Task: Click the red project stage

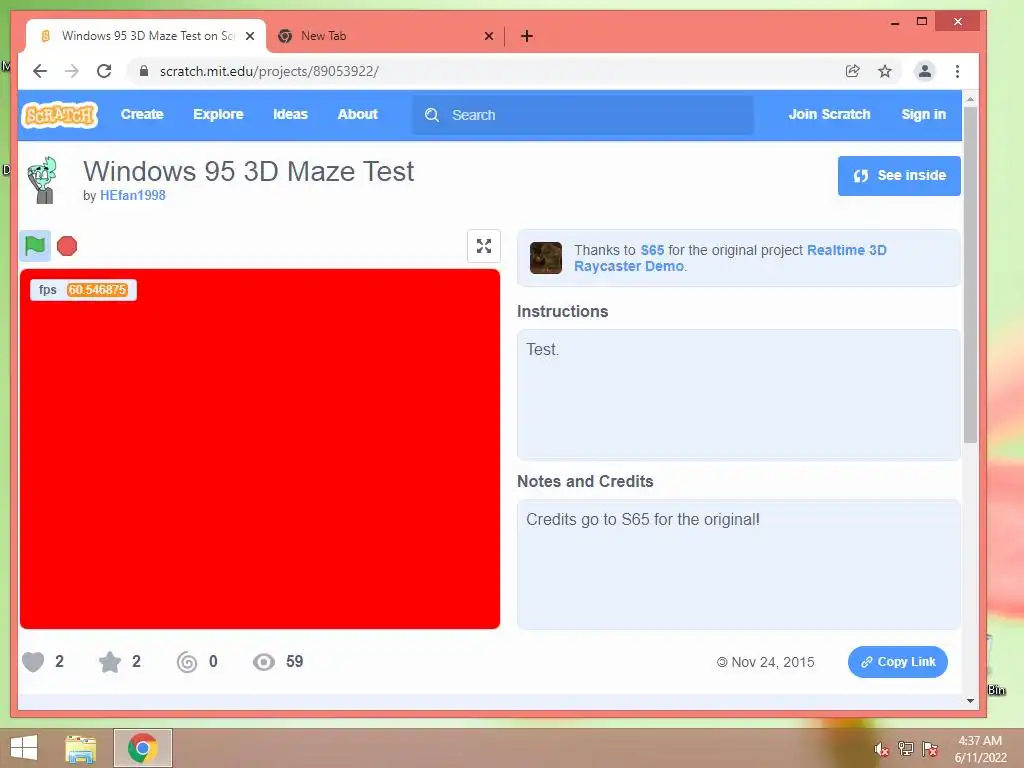Action: (260, 449)
